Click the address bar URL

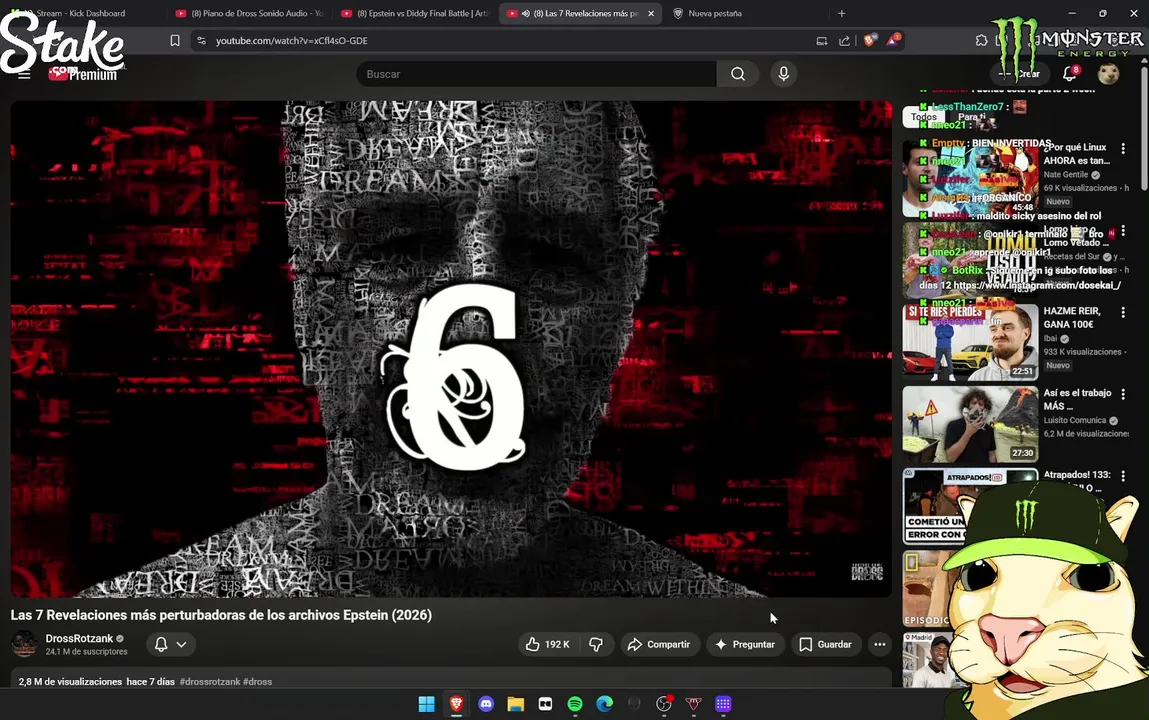pyautogui.click(x=292, y=40)
